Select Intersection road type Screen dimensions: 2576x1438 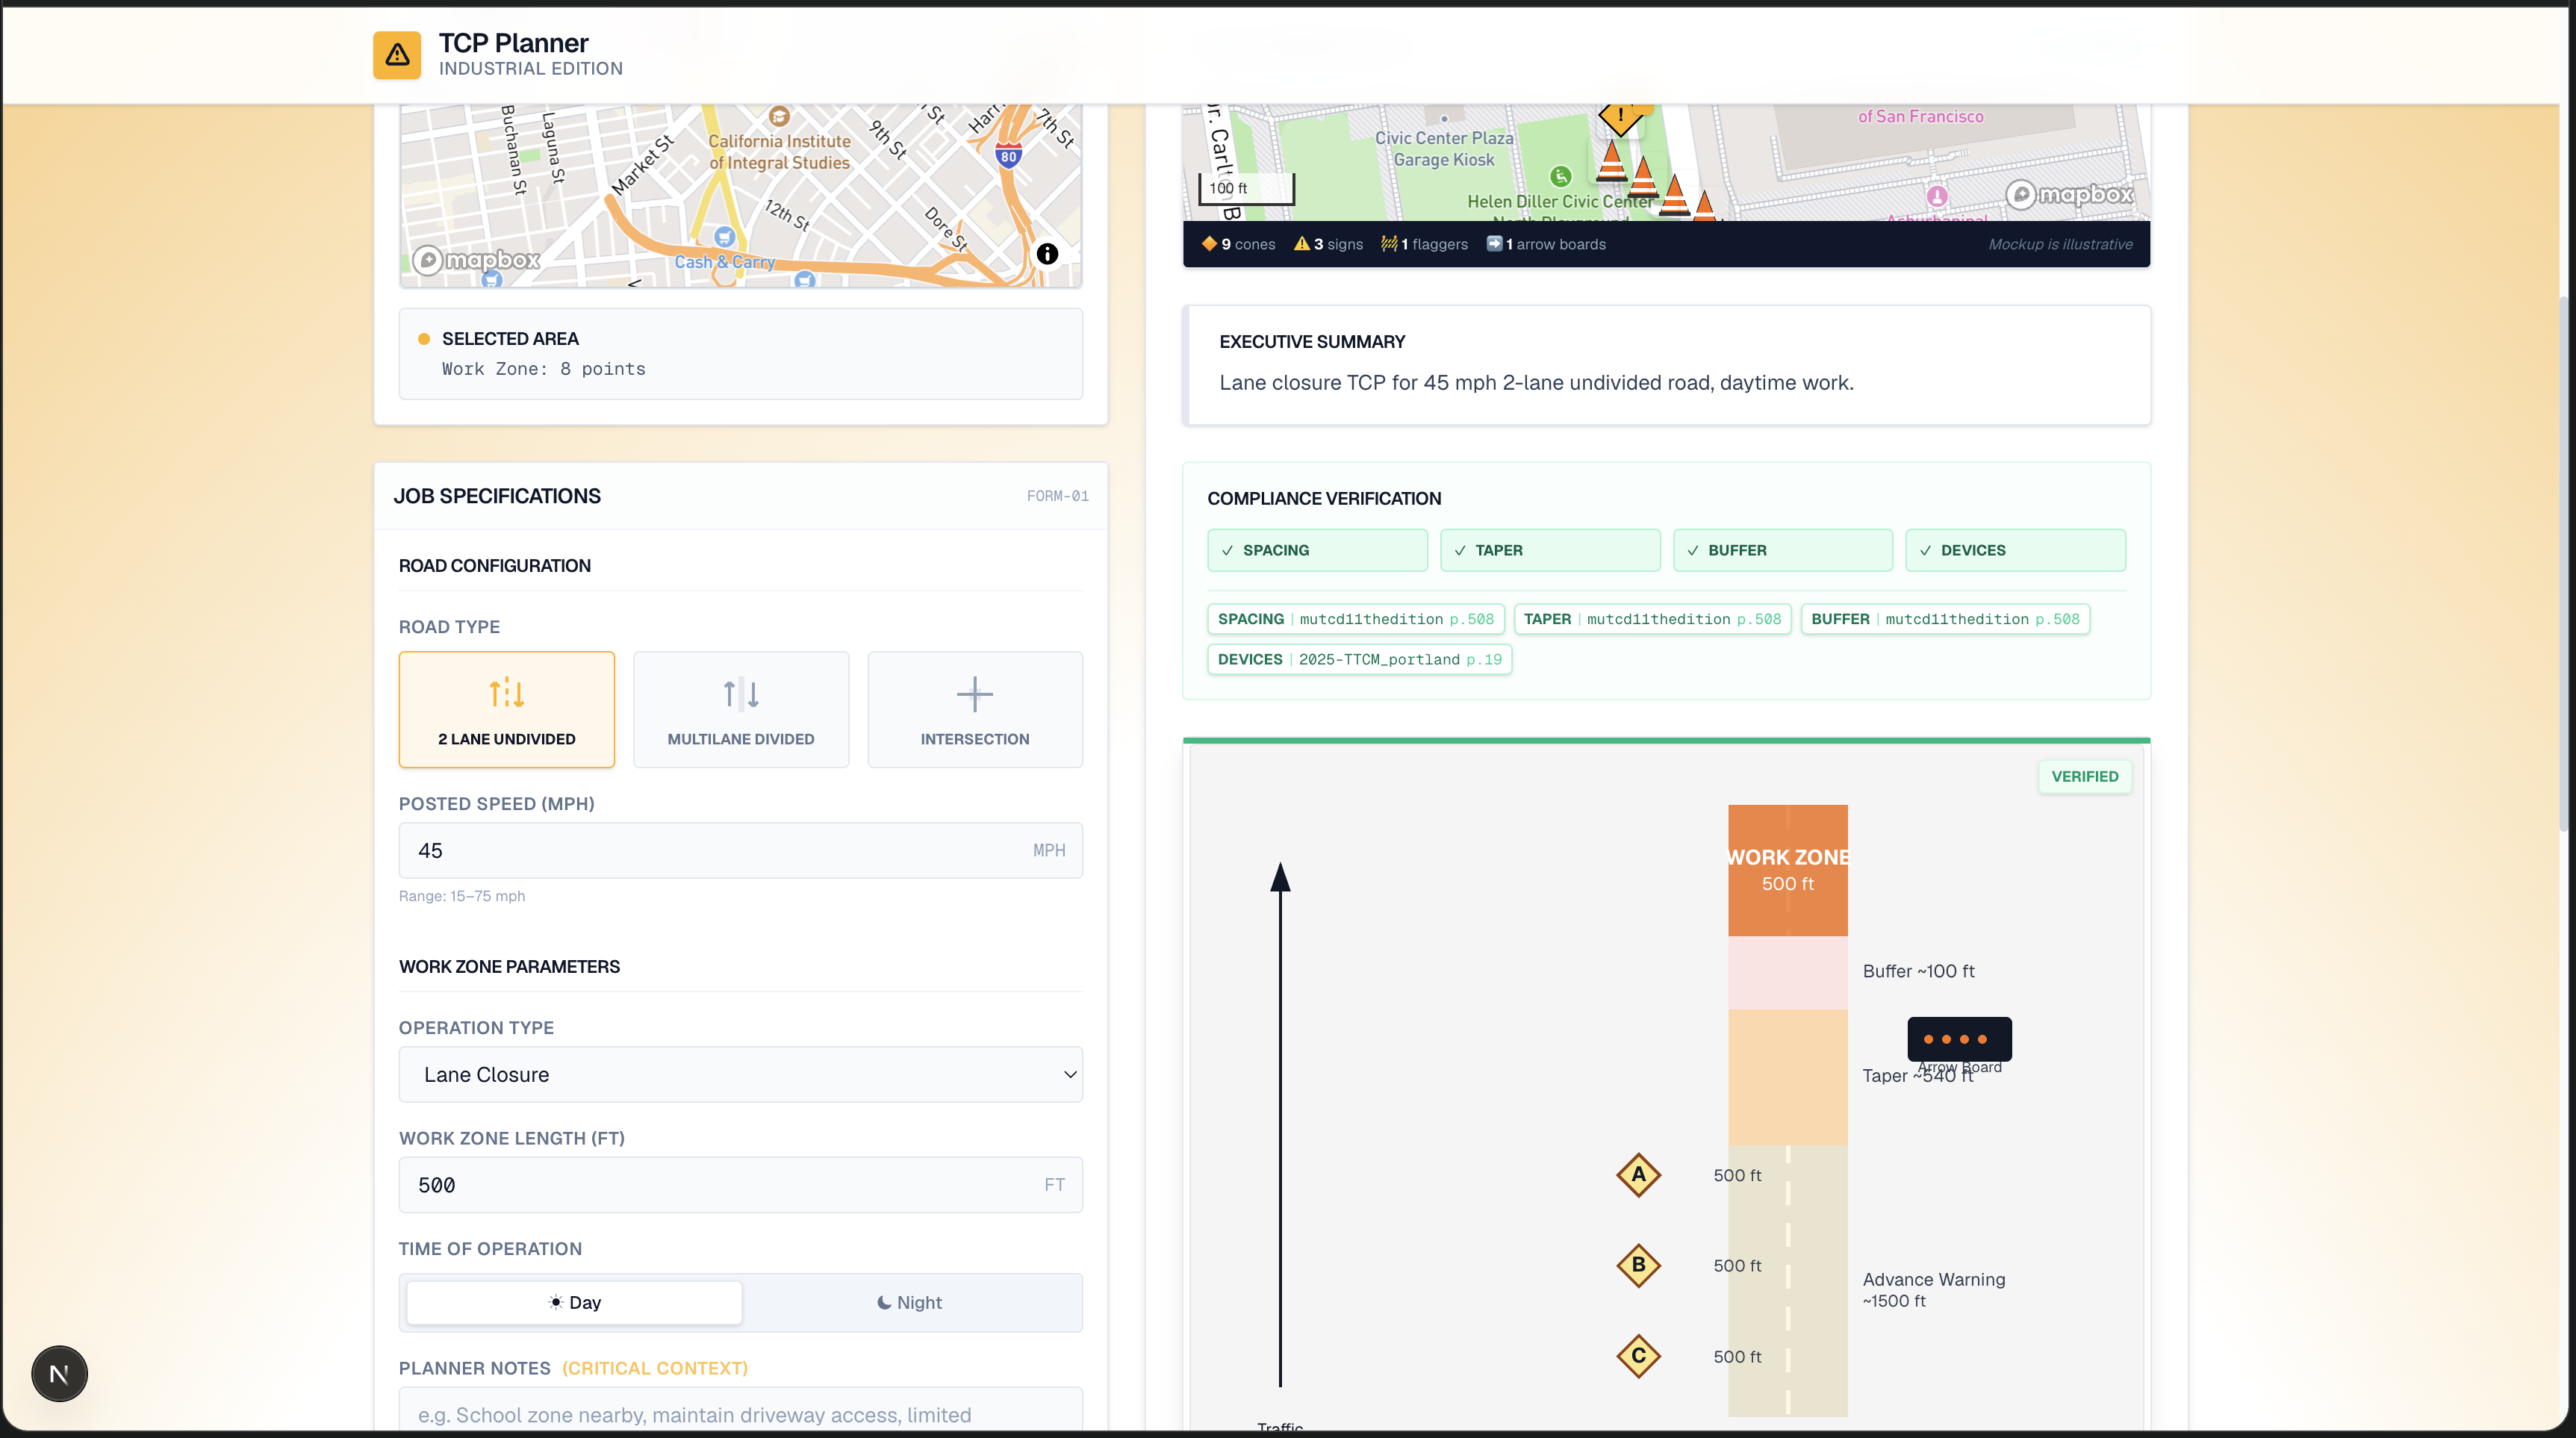pos(974,709)
